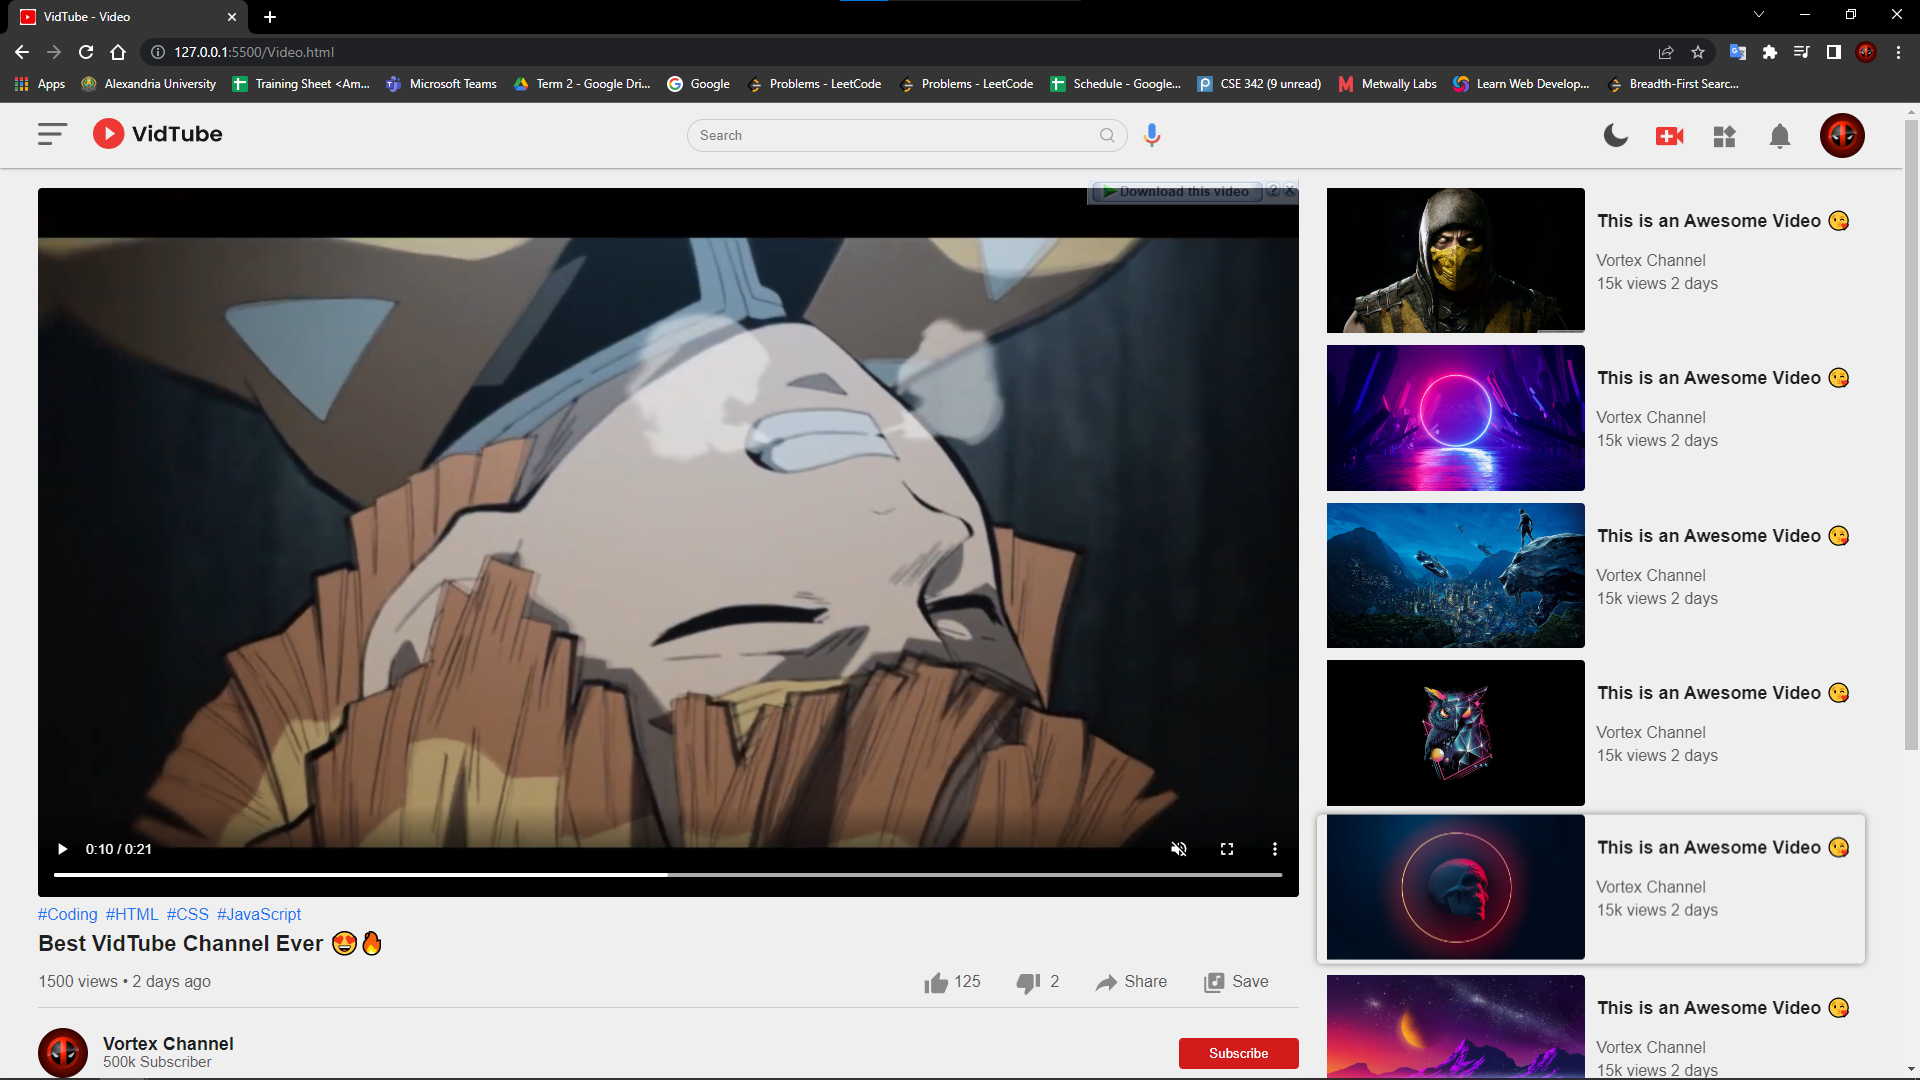Open notifications bell

[1780, 136]
